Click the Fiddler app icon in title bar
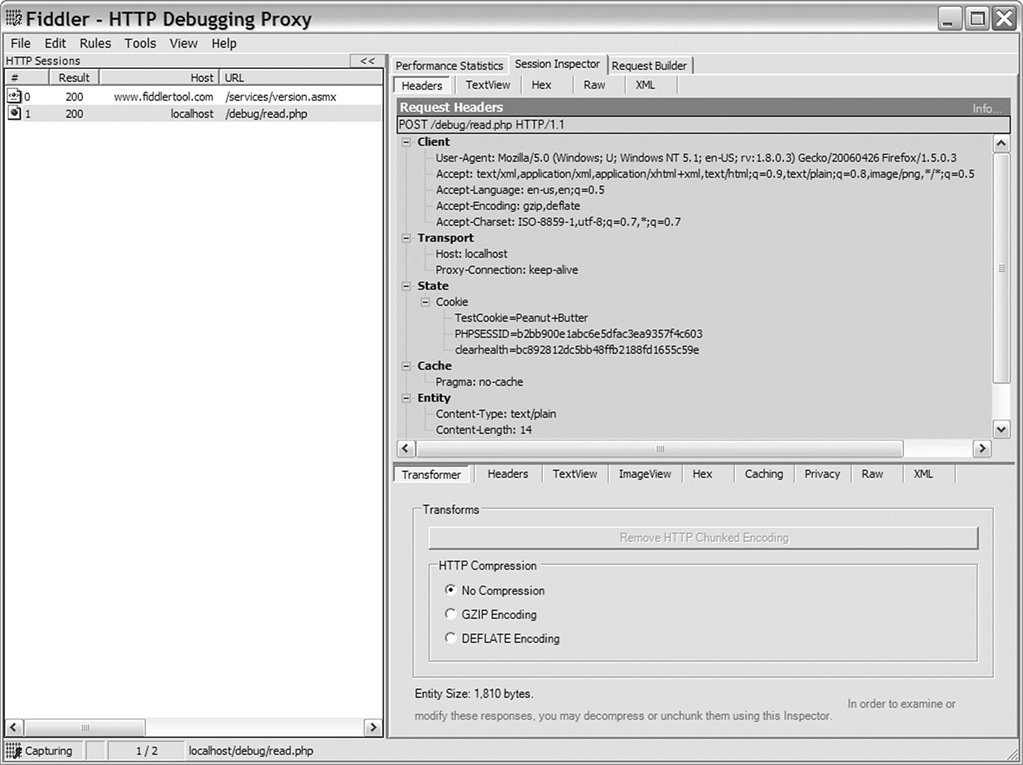The height and width of the screenshot is (765, 1023). pos(13,19)
